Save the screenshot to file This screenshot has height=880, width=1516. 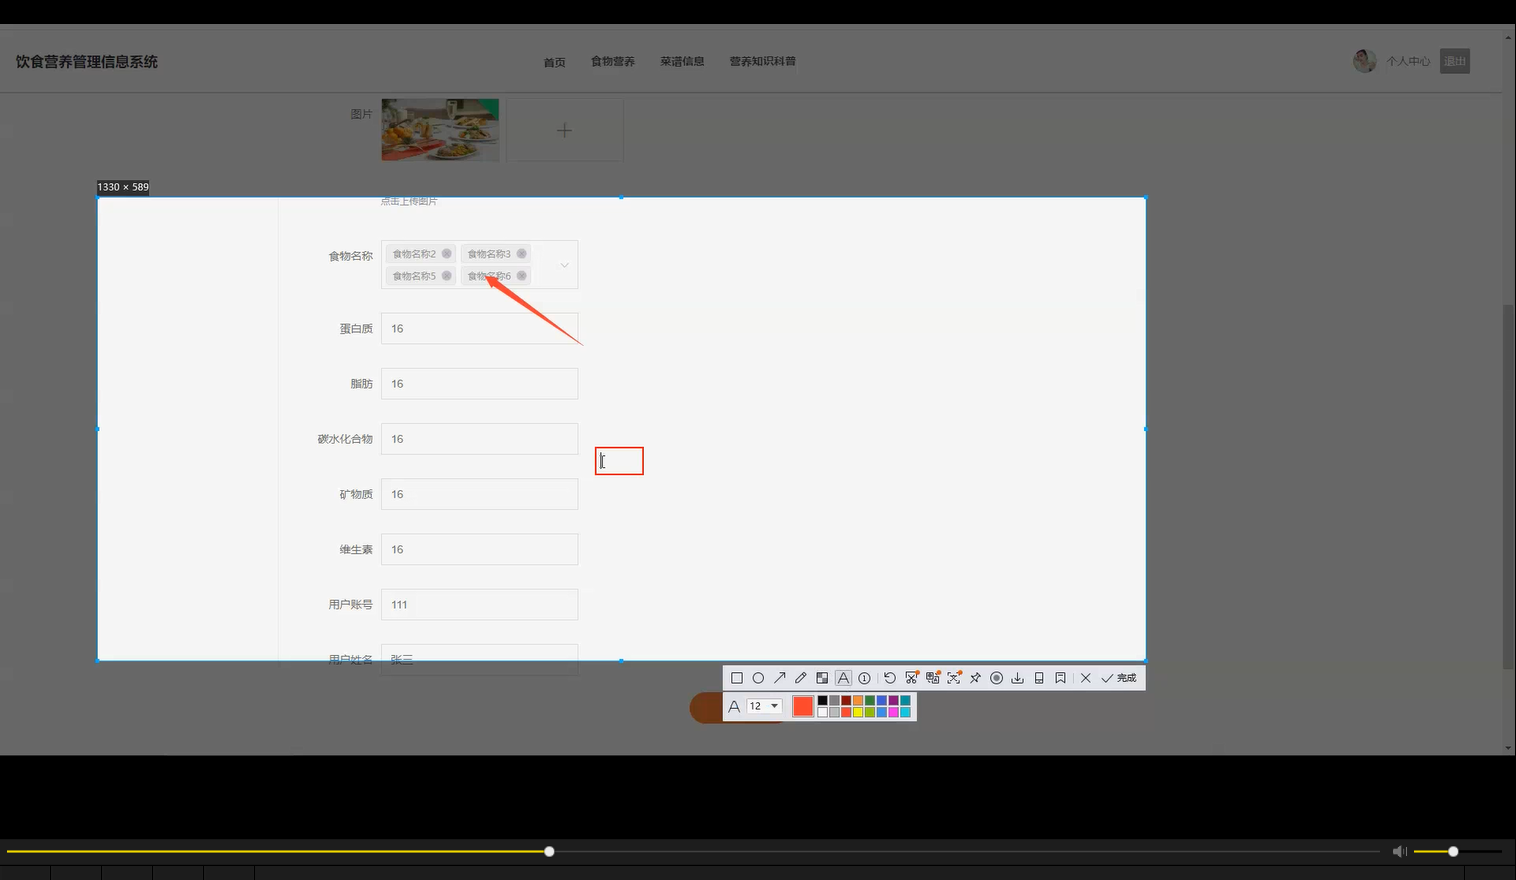point(1017,678)
